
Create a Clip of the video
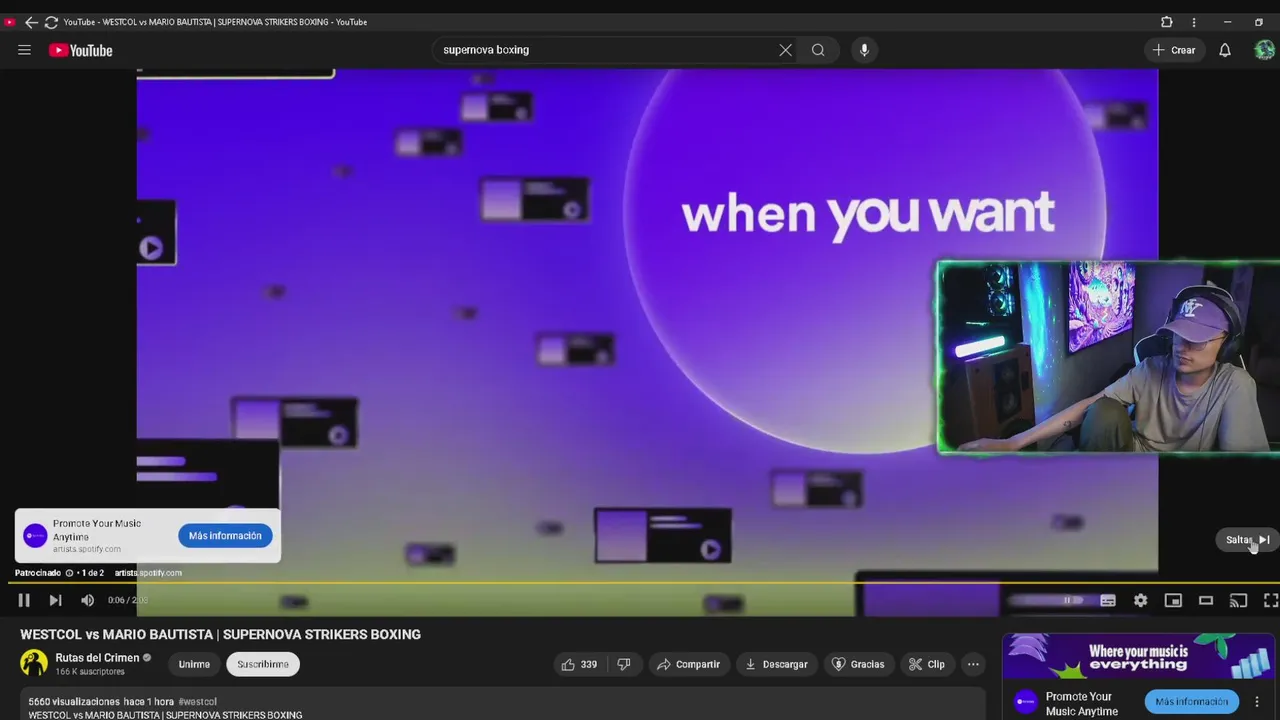[x=927, y=664]
